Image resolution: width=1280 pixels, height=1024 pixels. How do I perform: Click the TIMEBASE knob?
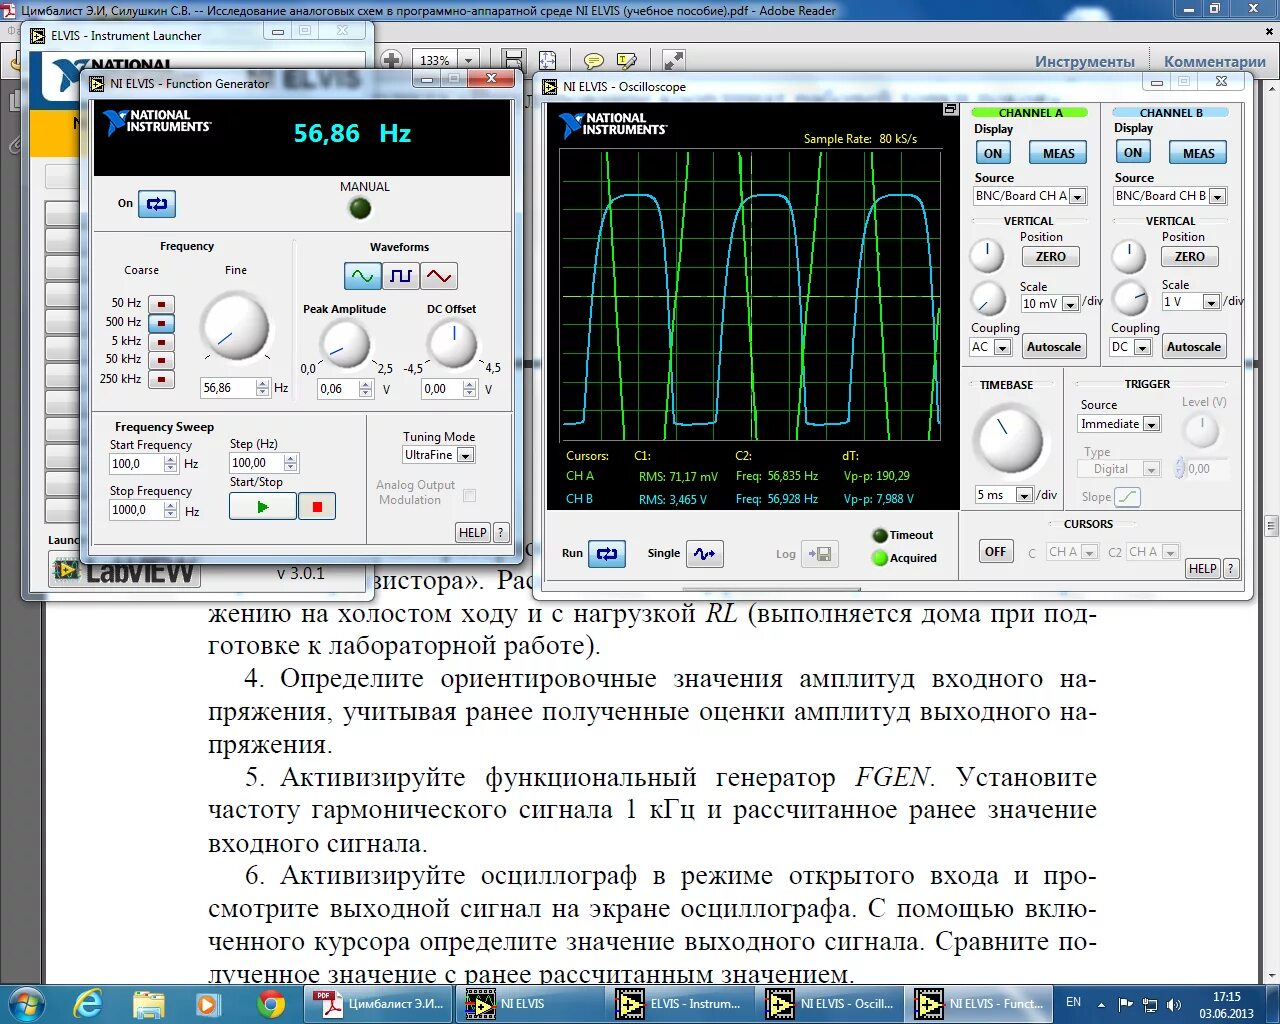tap(1010, 437)
